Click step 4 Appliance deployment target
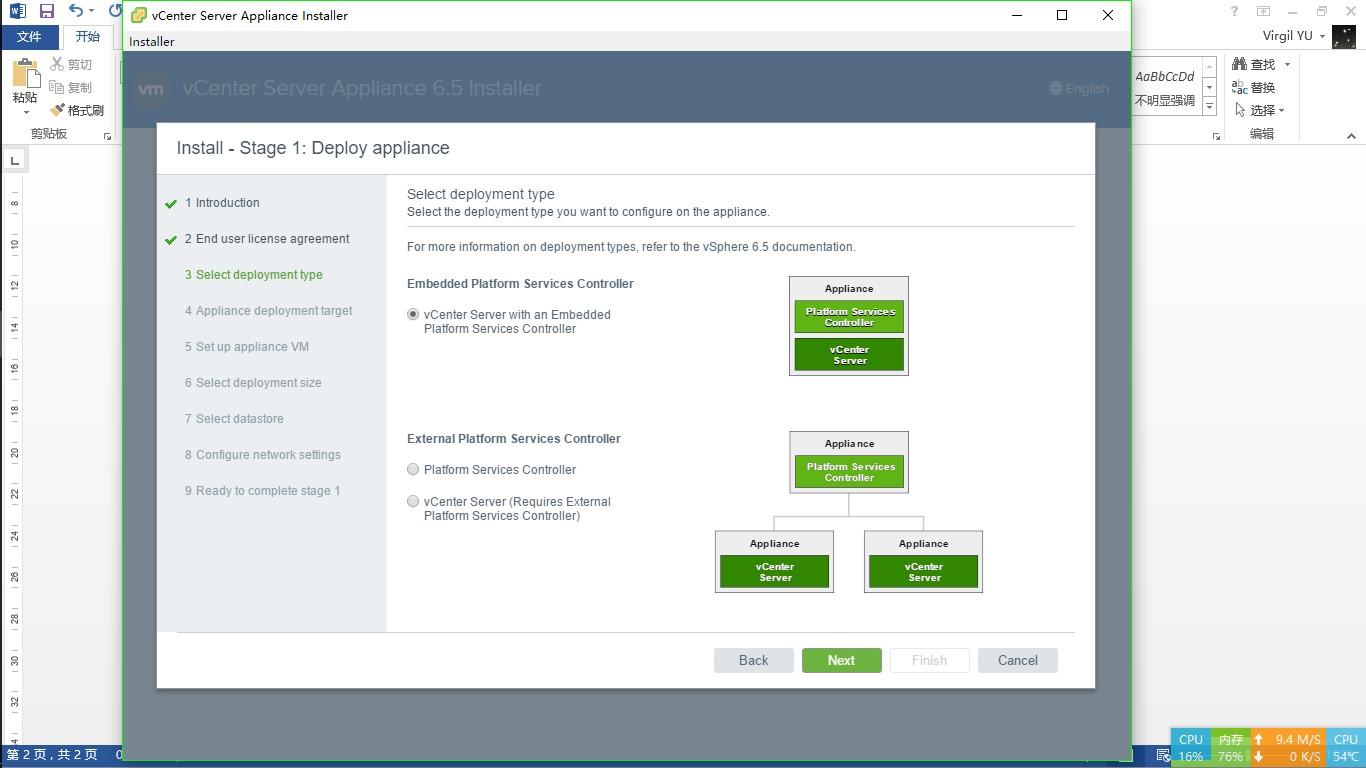This screenshot has height=768, width=1366. coord(268,311)
